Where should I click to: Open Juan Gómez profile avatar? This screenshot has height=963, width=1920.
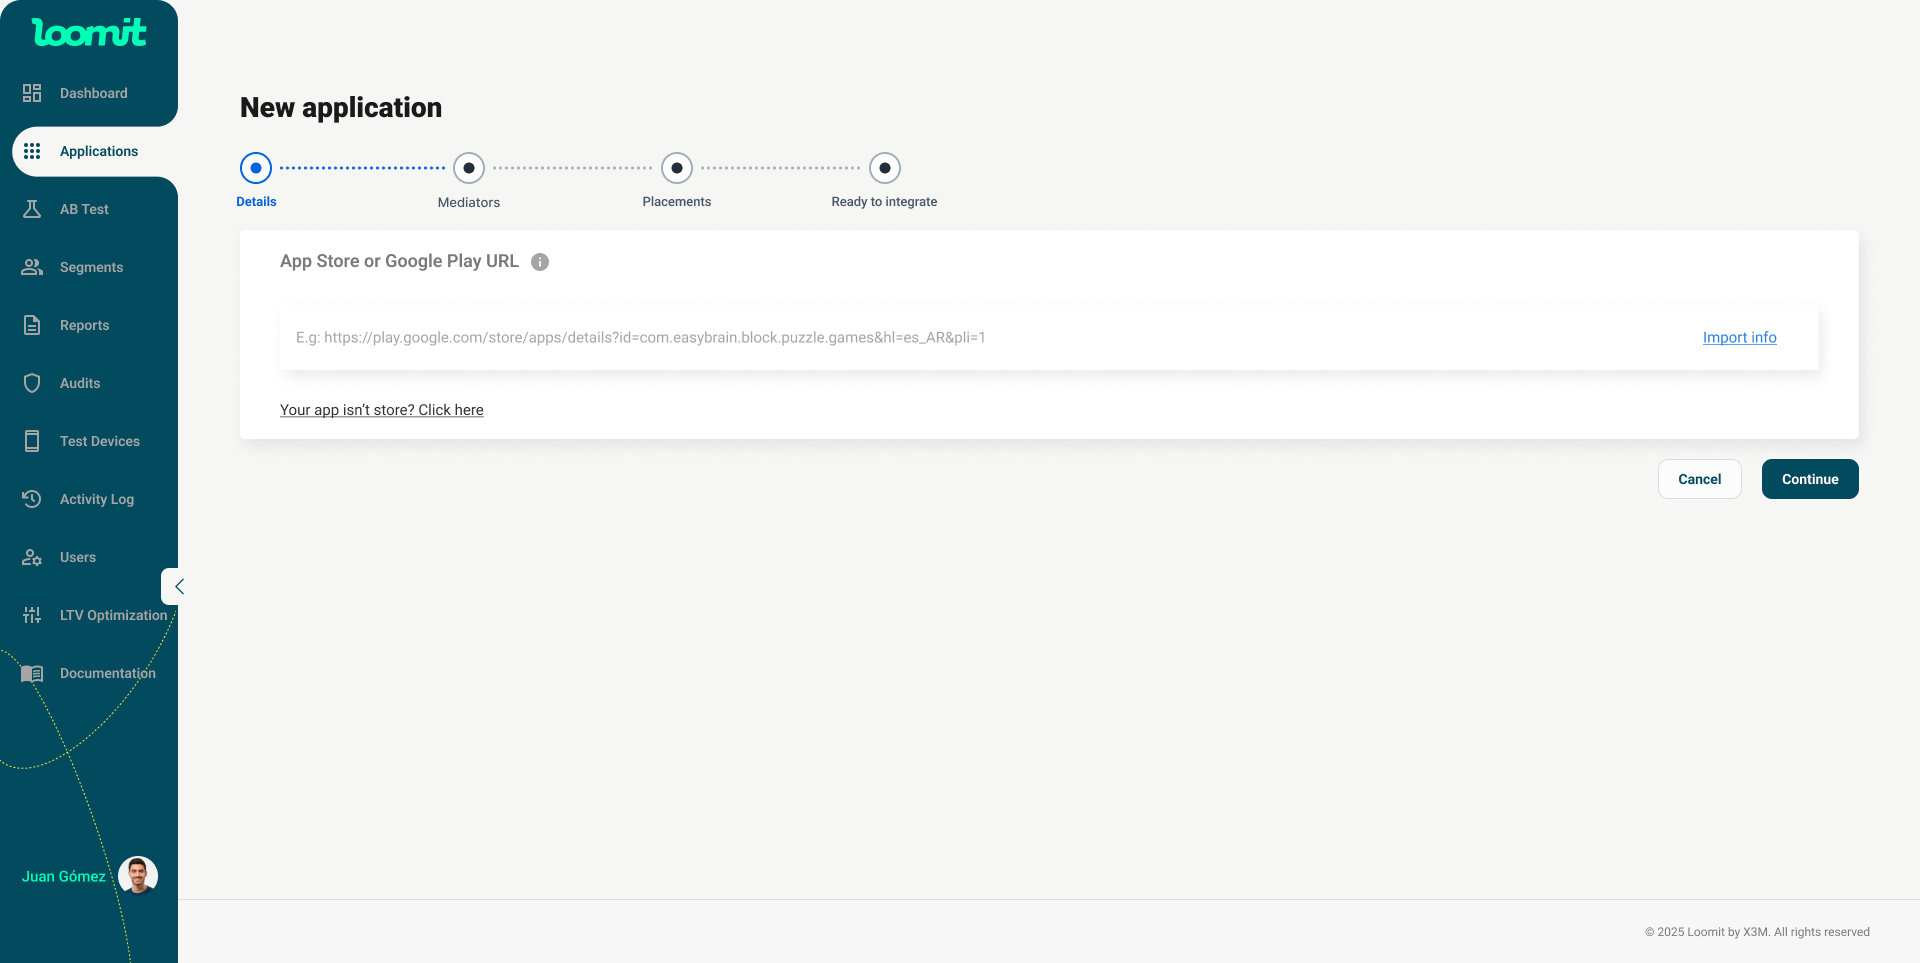[138, 875]
